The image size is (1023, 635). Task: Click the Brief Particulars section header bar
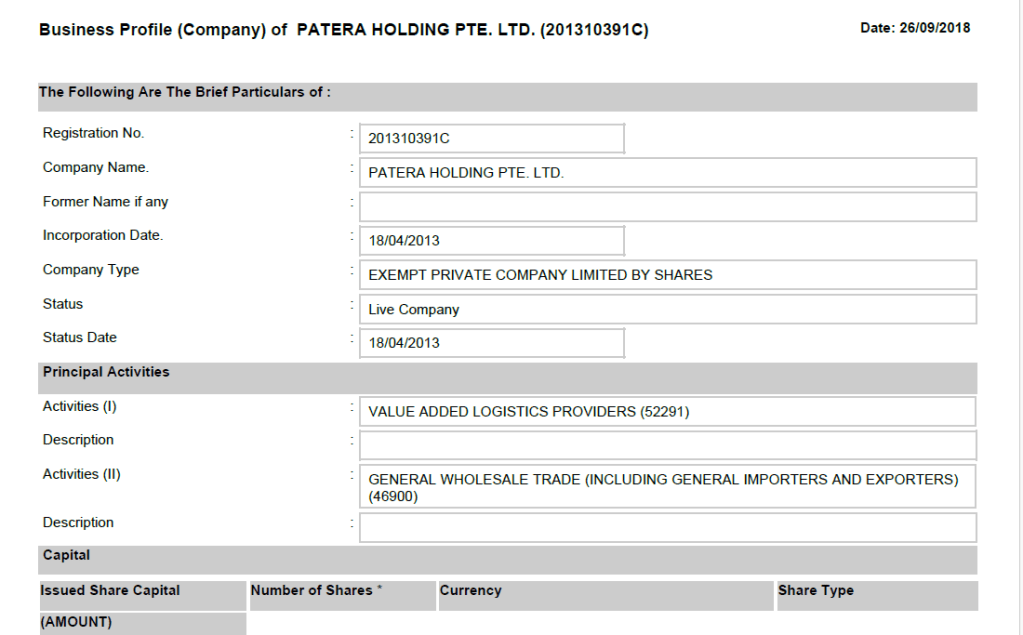pos(185,92)
